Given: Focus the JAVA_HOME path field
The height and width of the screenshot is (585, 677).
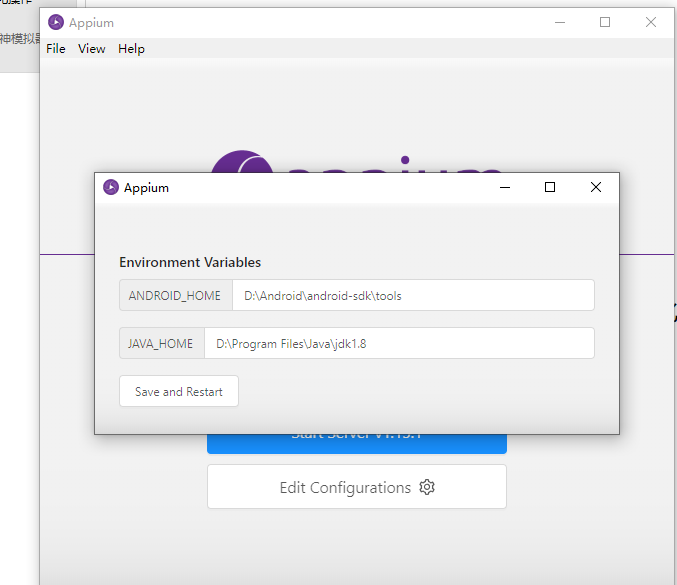Looking at the screenshot, I should tap(399, 343).
